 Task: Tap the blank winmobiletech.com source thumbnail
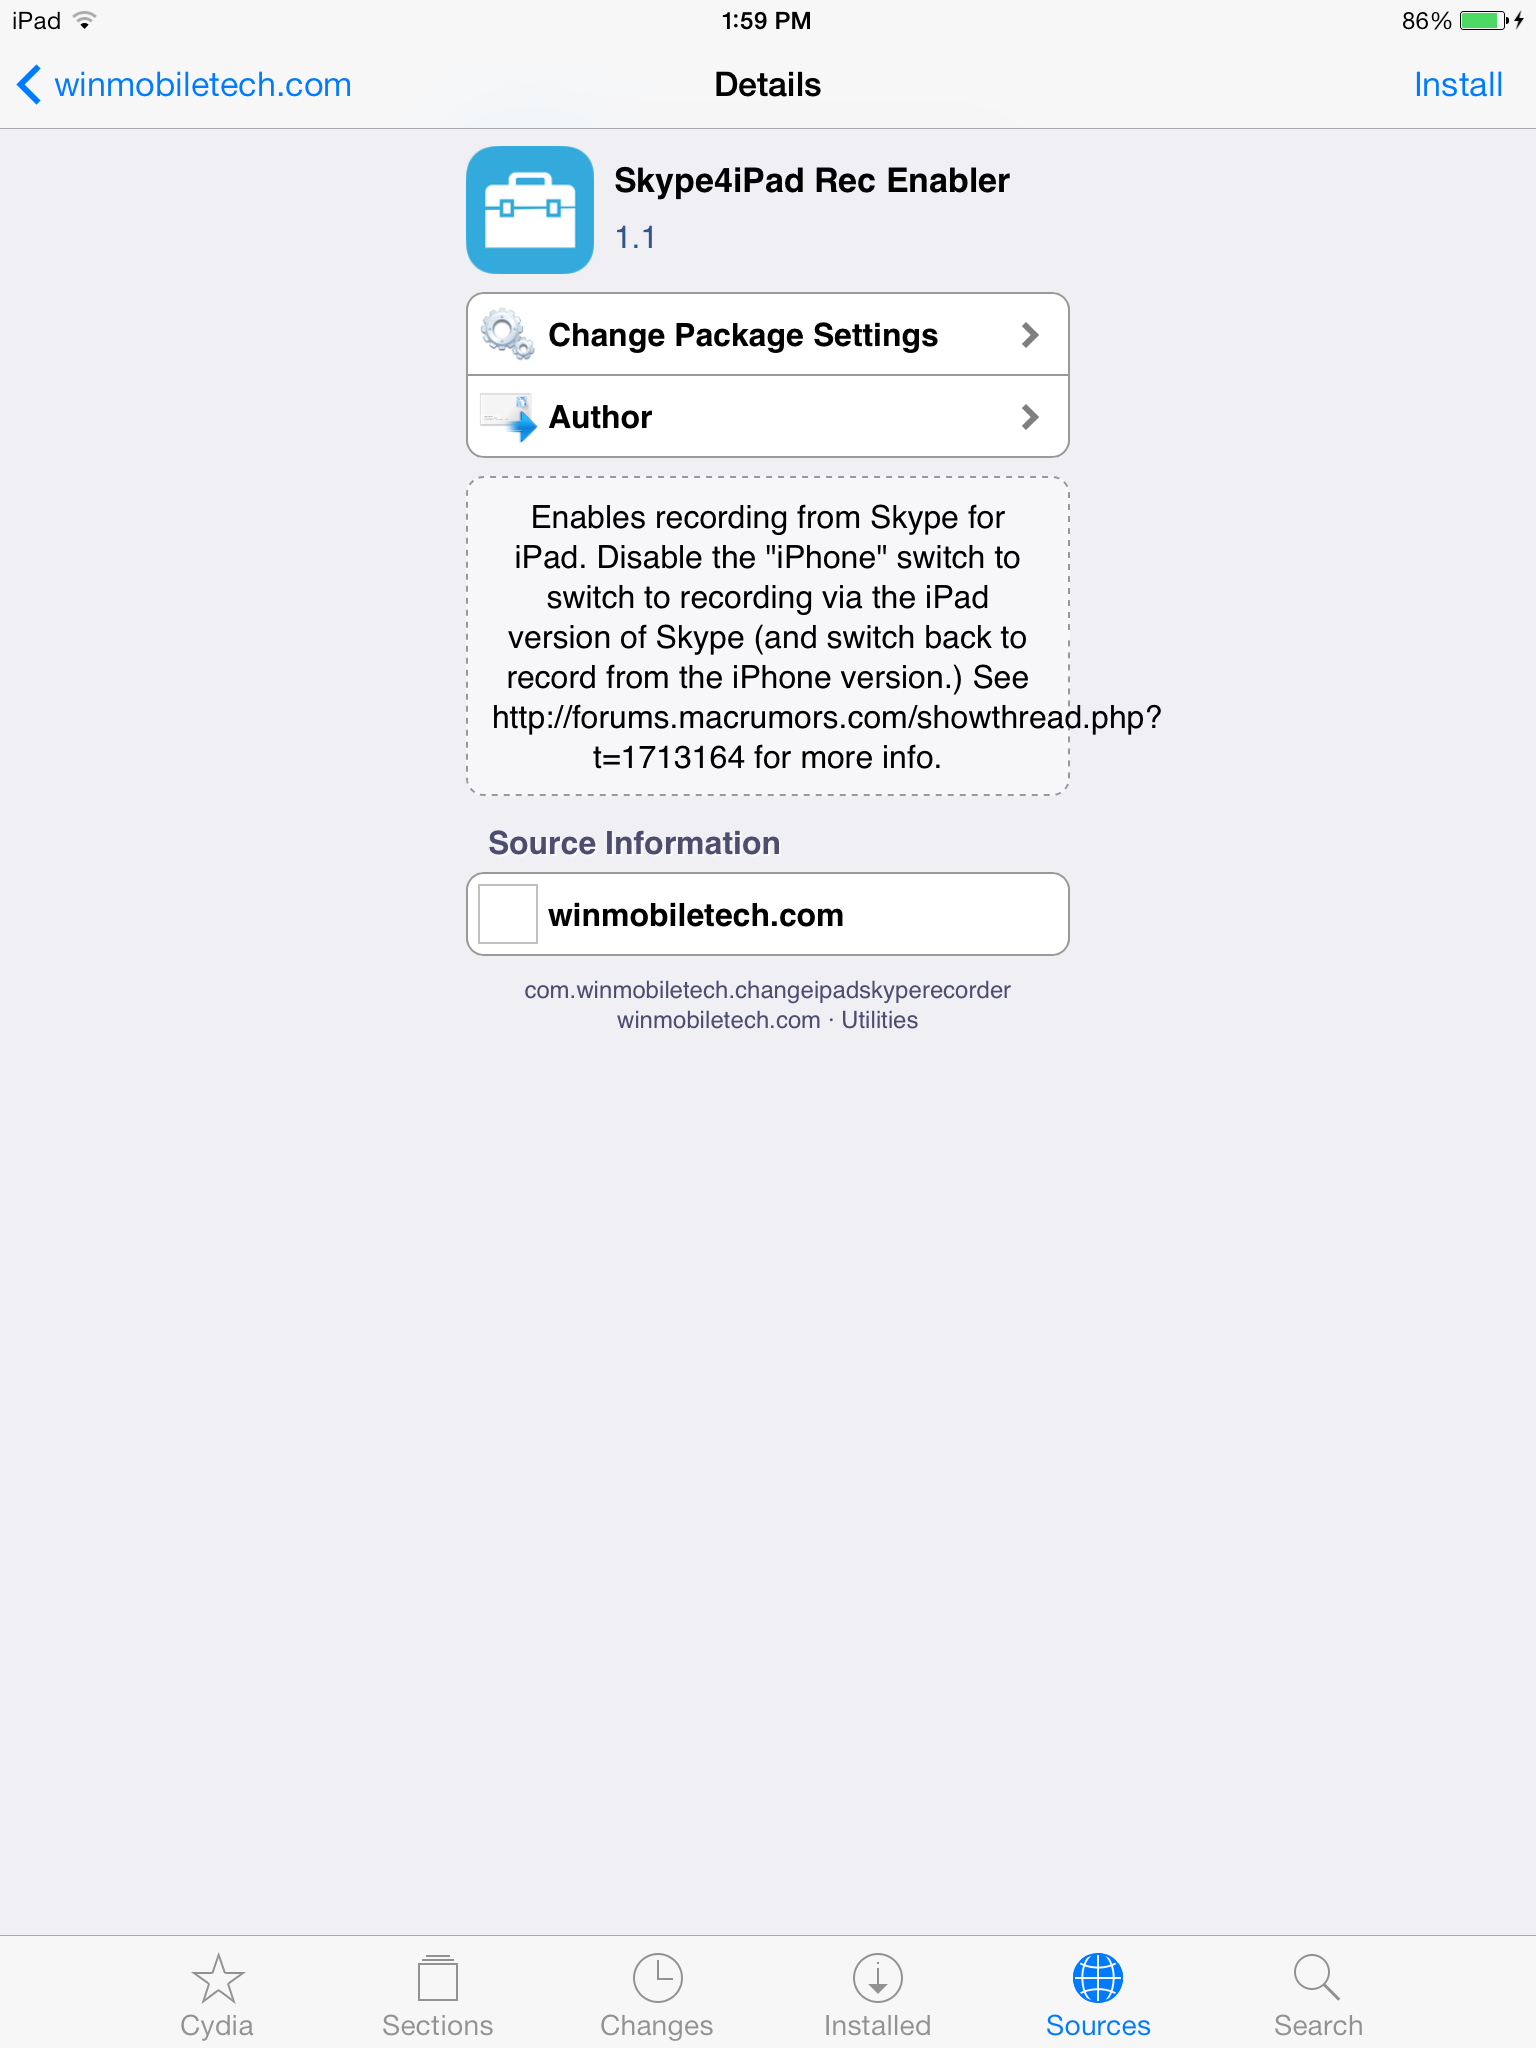(508, 914)
